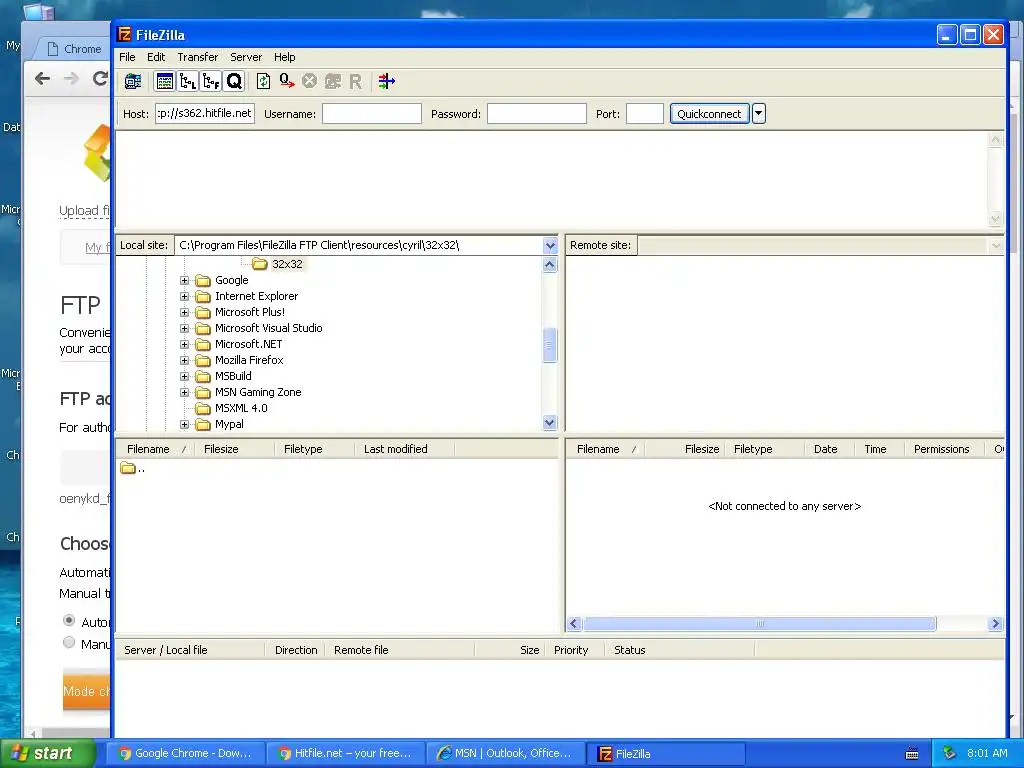Expand the Microsoft.NET folder node

pos(184,344)
